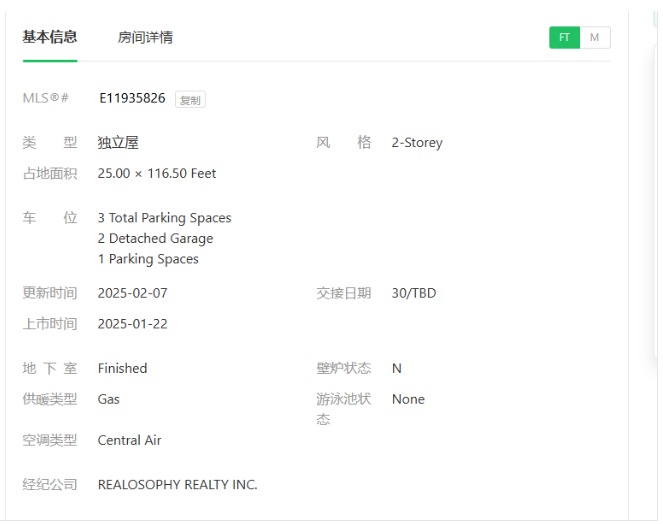Screen dimensions: 663x524
Task: Select the FT unit toggle
Action: tap(564, 38)
